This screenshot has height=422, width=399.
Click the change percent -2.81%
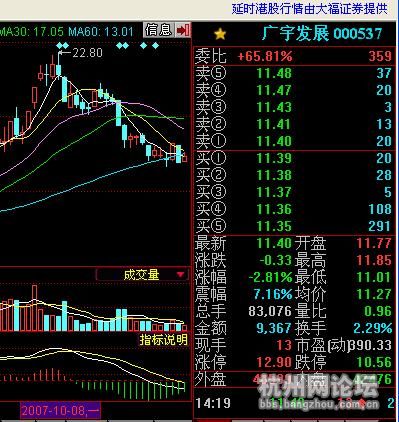coord(271,277)
